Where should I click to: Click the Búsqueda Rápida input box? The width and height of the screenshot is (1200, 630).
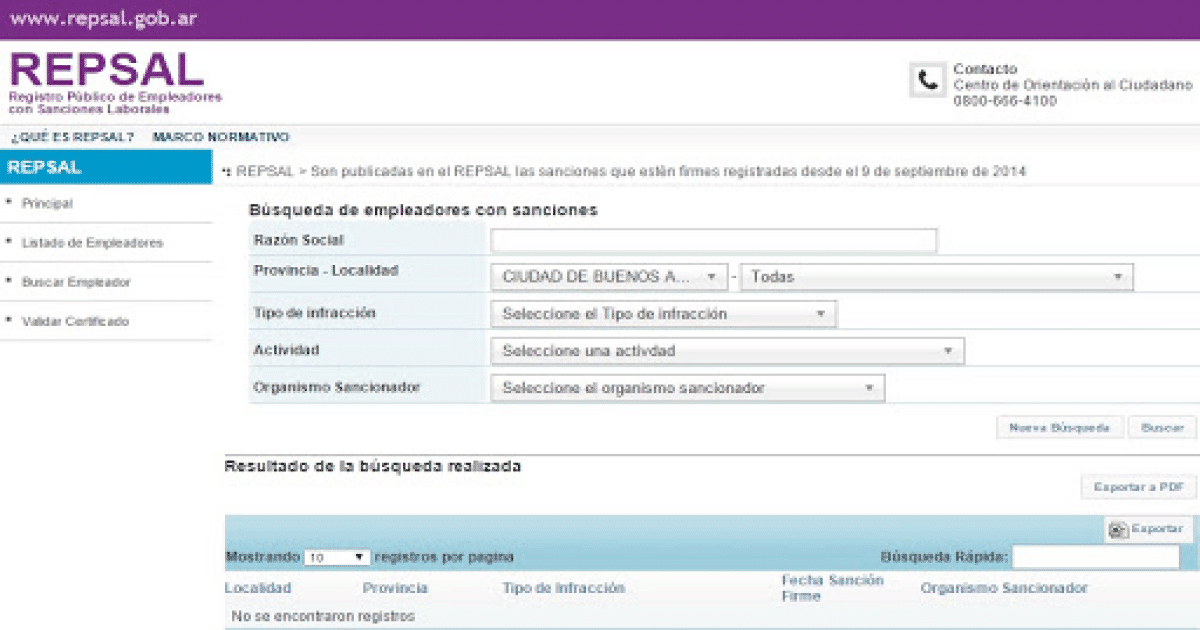pyautogui.click(x=1095, y=557)
